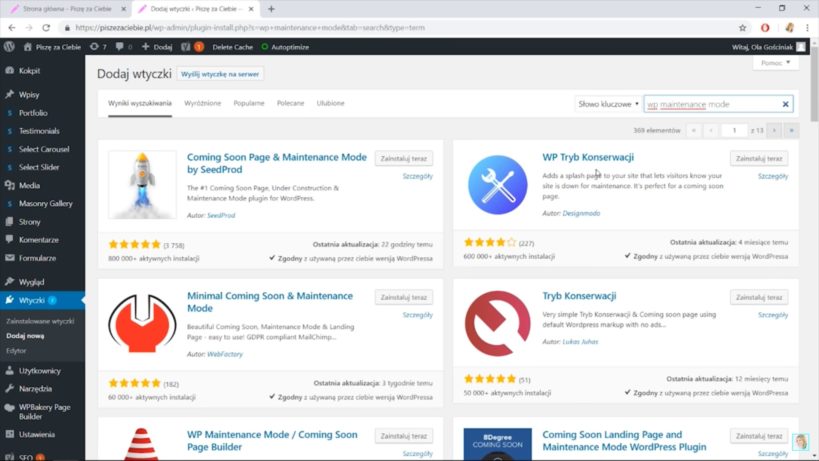This screenshot has width=819, height=461.
Task: Click Wyślij wtyczkę na serwer button
Action: (x=220, y=74)
